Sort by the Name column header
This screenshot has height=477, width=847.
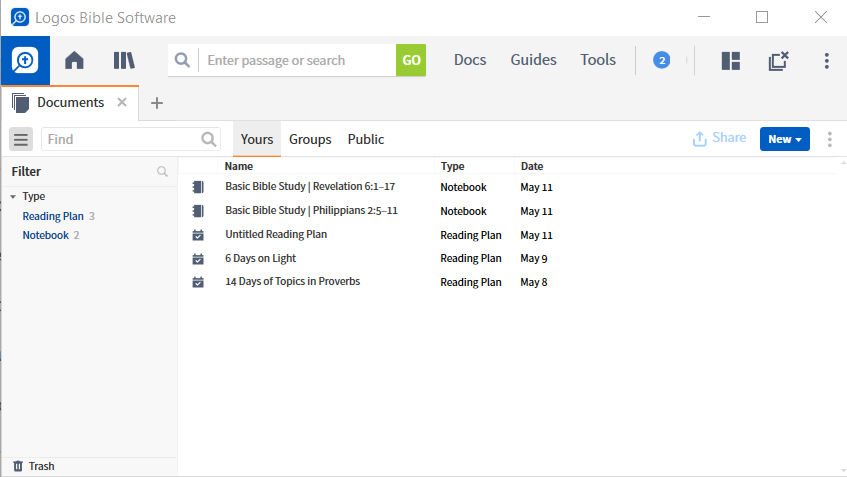(239, 166)
